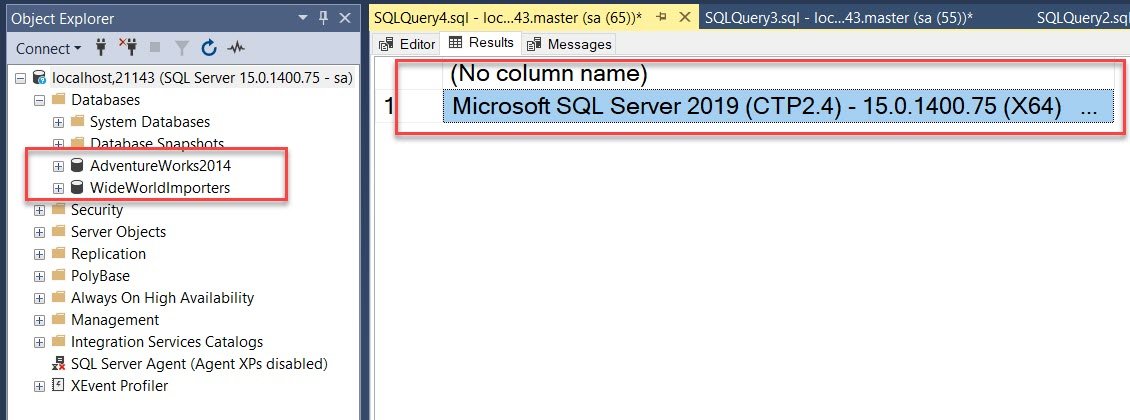The image size is (1130, 420).
Task: Expand Integration Services Catalogs node
Action: pos(40,341)
